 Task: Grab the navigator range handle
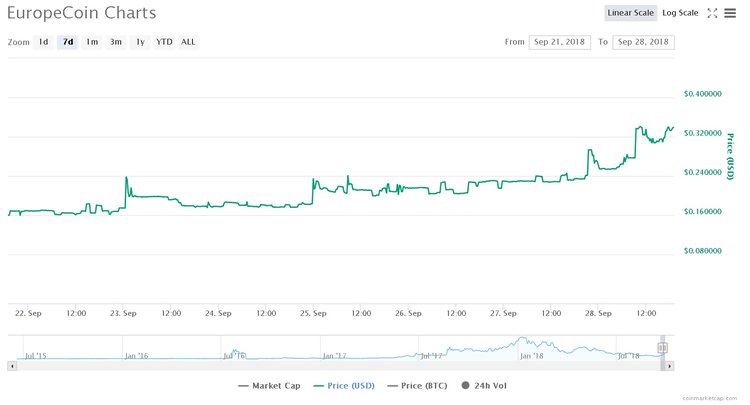[662, 348]
